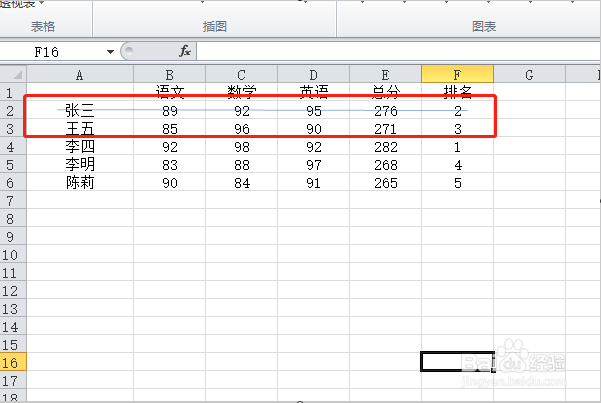Select row 4 header
Screen dimensions: 601x403
point(13,146)
